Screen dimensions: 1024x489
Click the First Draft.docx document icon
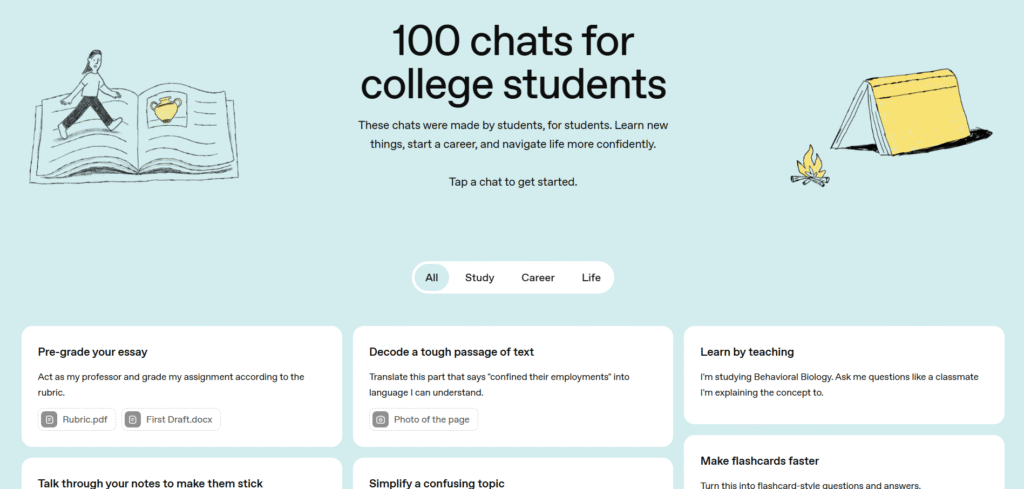pyautogui.click(x=134, y=420)
